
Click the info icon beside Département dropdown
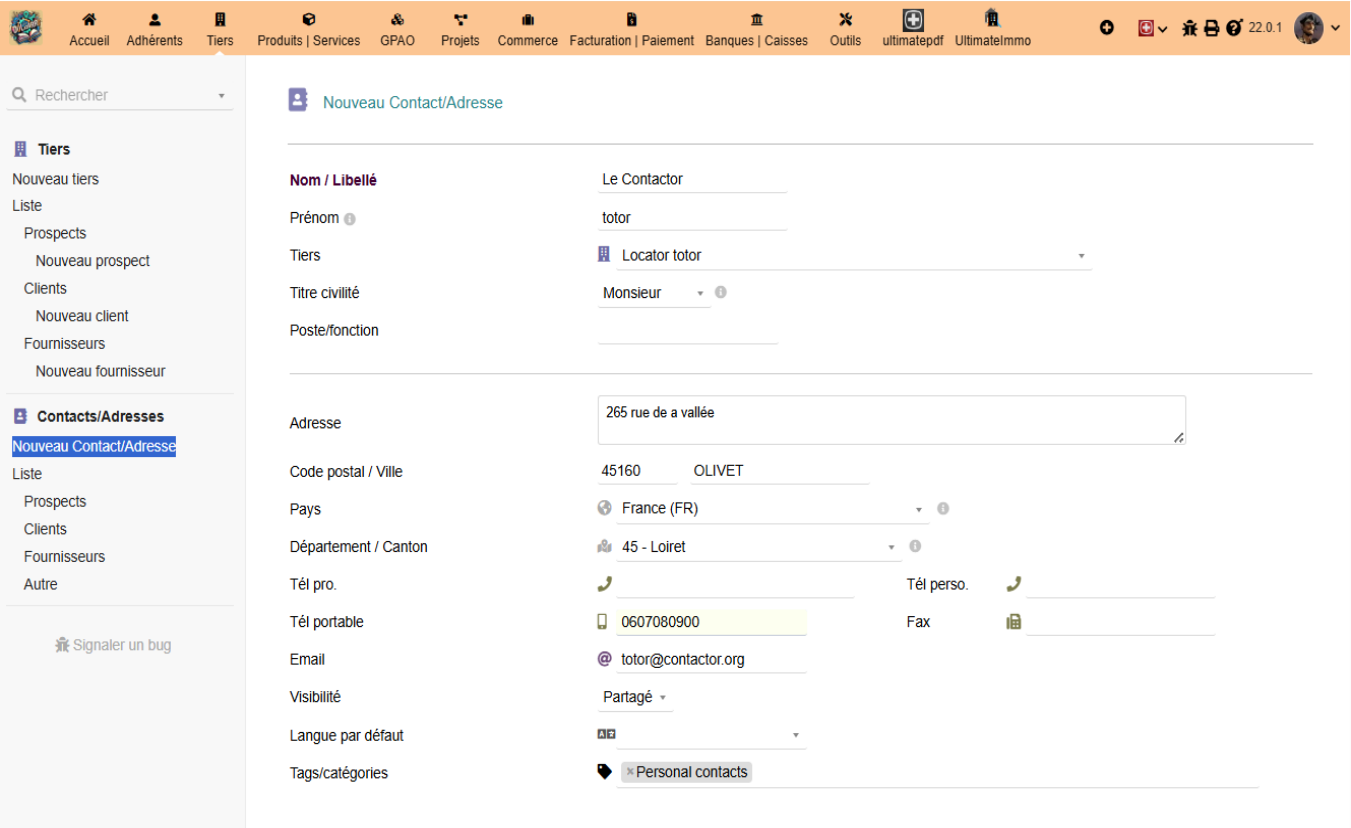(915, 546)
